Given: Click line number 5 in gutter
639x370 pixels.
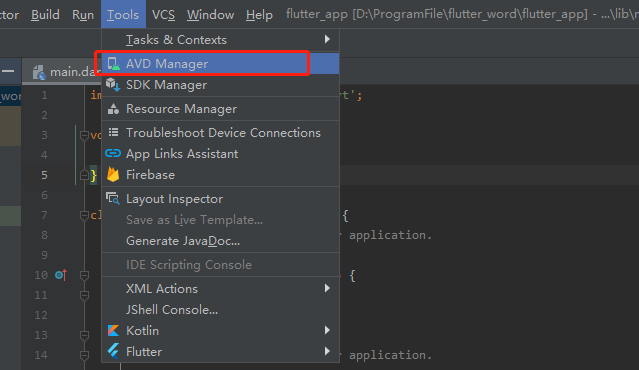Looking at the screenshot, I should (x=44, y=175).
